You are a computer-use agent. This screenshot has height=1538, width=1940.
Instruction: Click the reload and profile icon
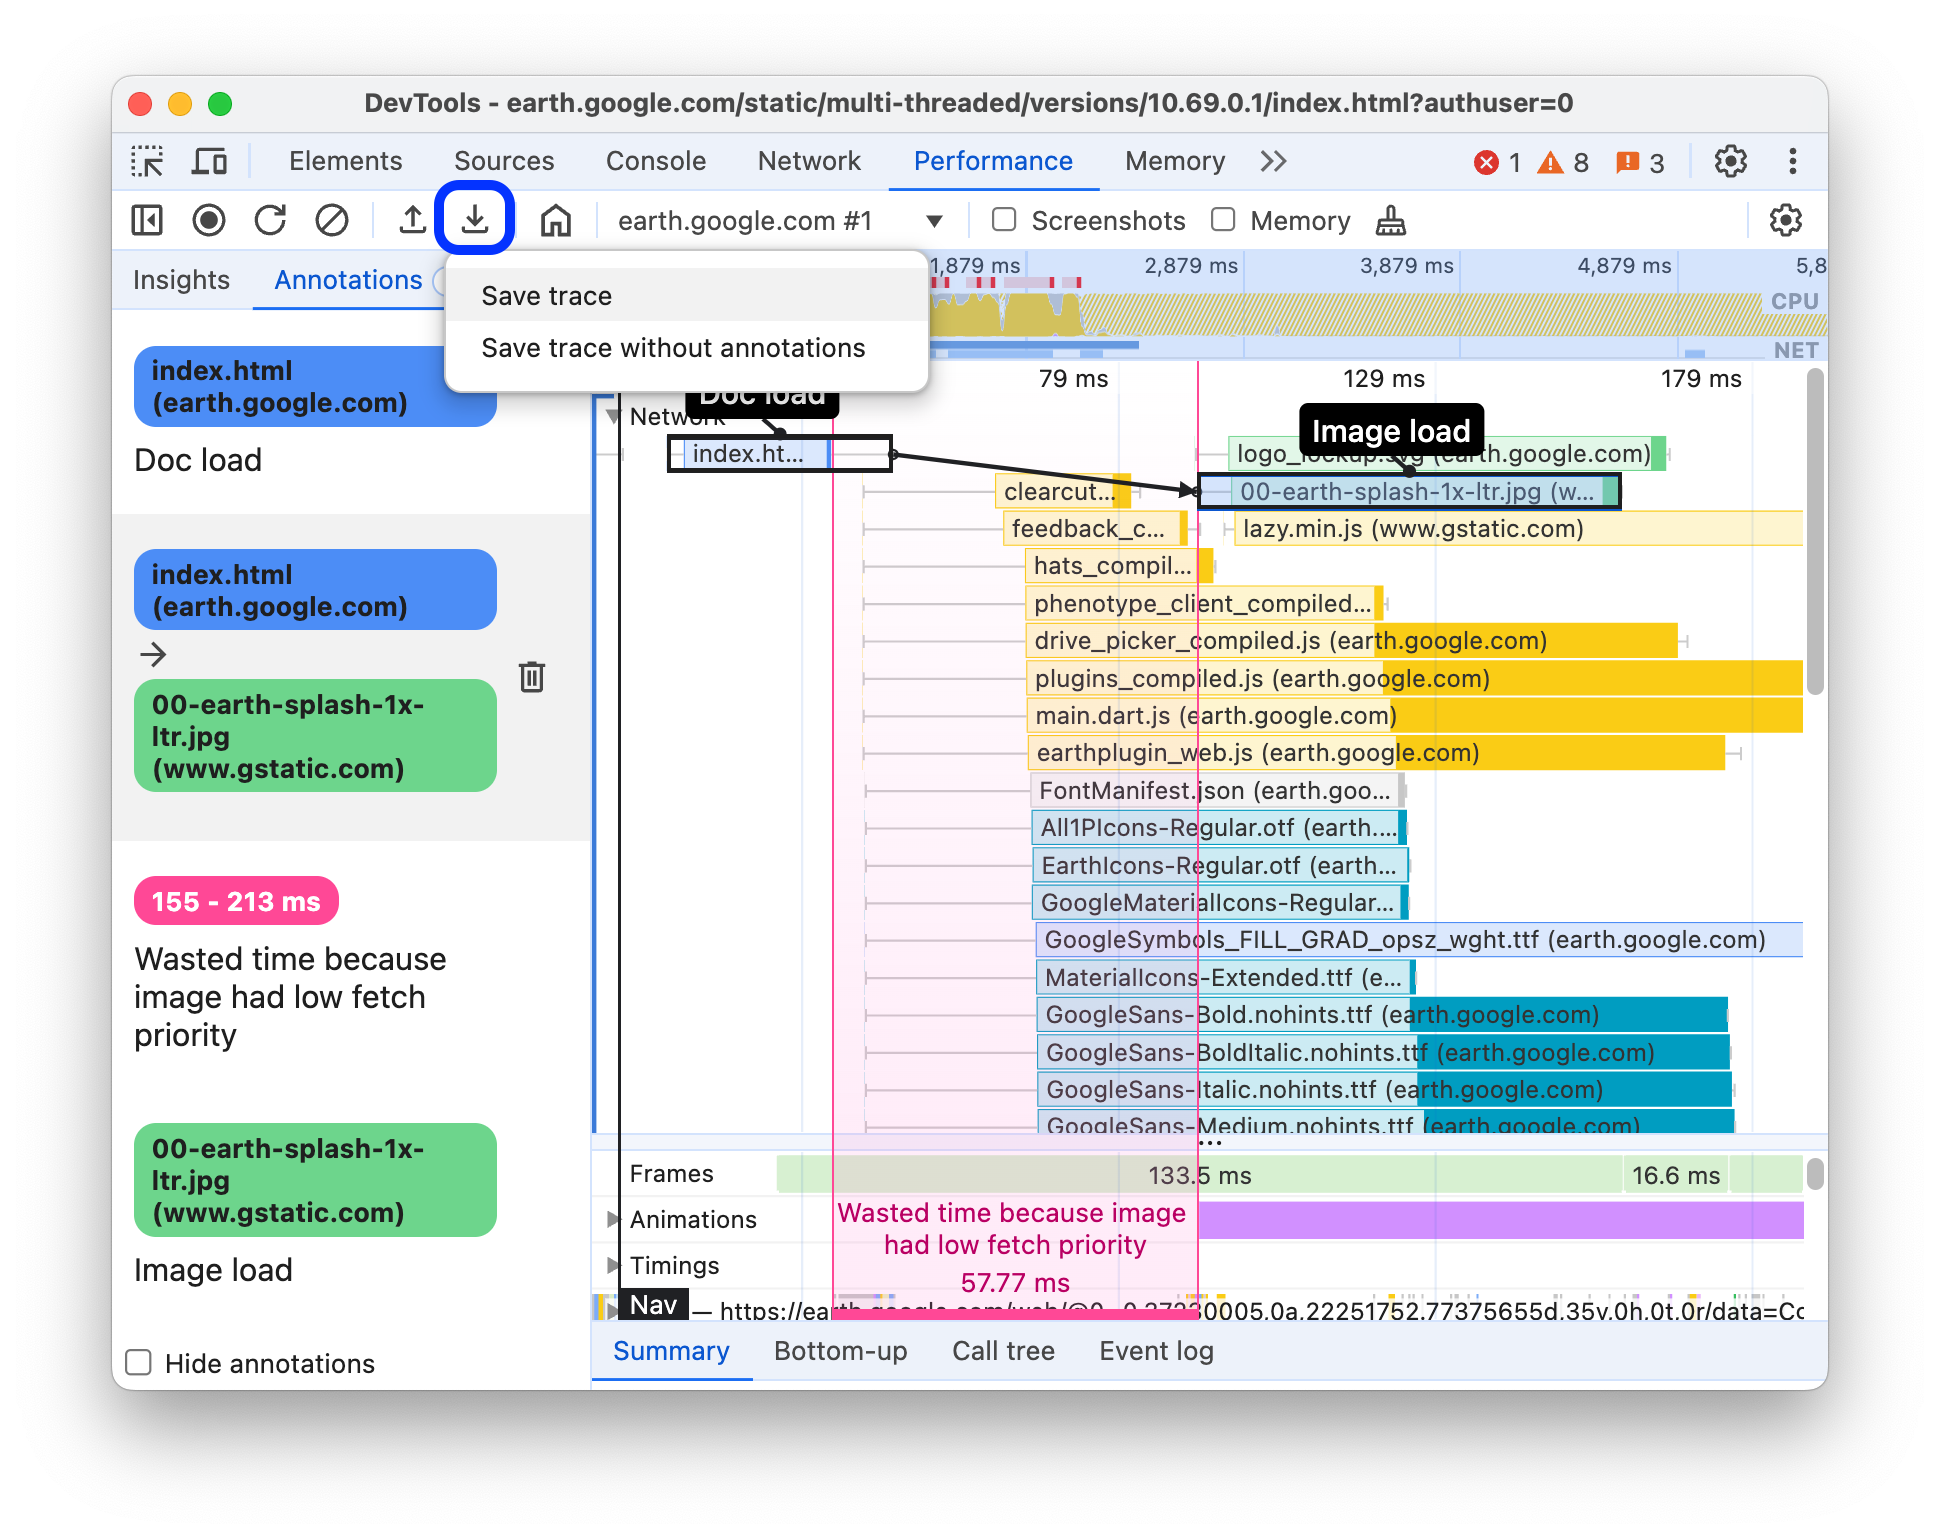pos(269,220)
